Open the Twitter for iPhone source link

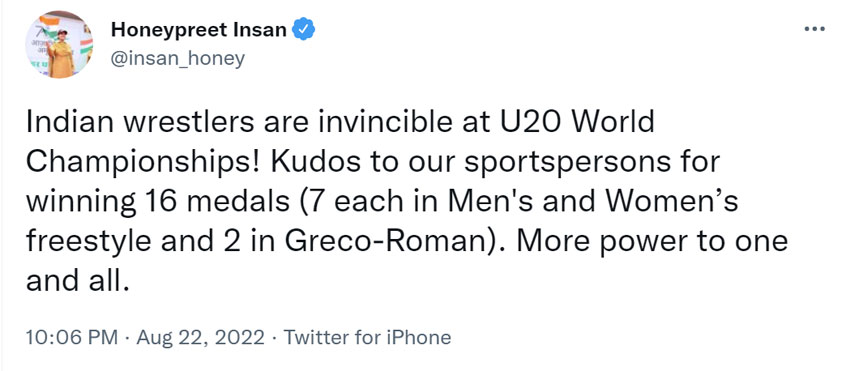point(368,337)
